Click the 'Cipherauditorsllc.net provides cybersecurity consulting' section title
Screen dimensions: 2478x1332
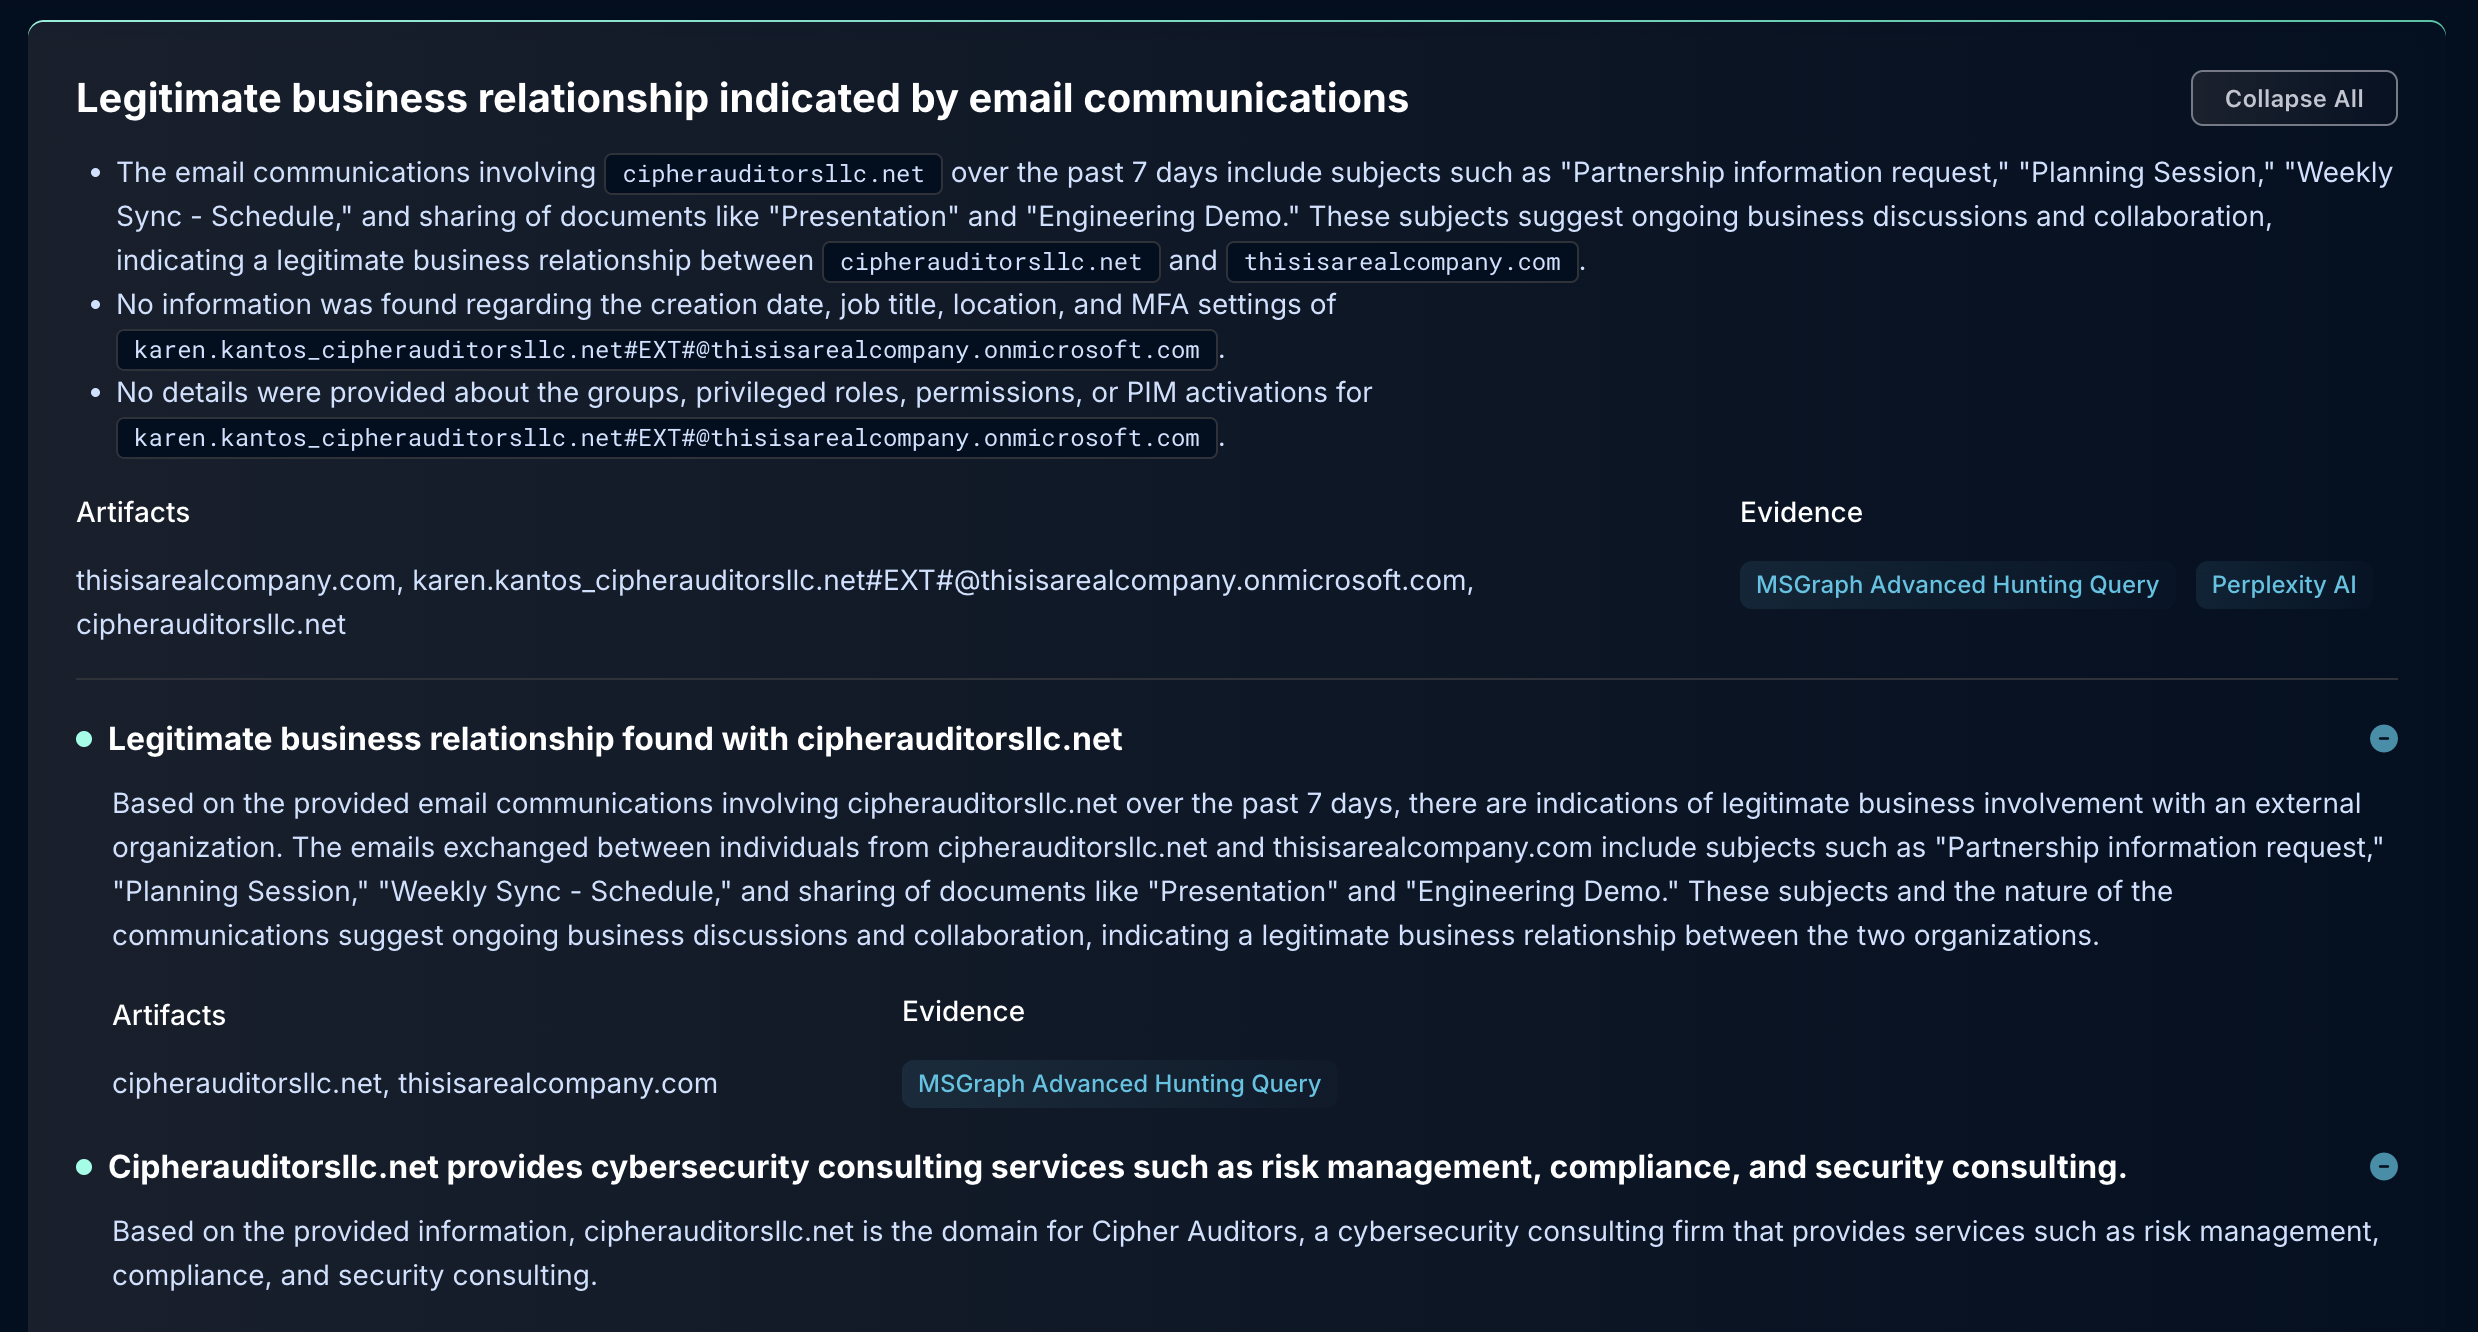pos(1117,1167)
